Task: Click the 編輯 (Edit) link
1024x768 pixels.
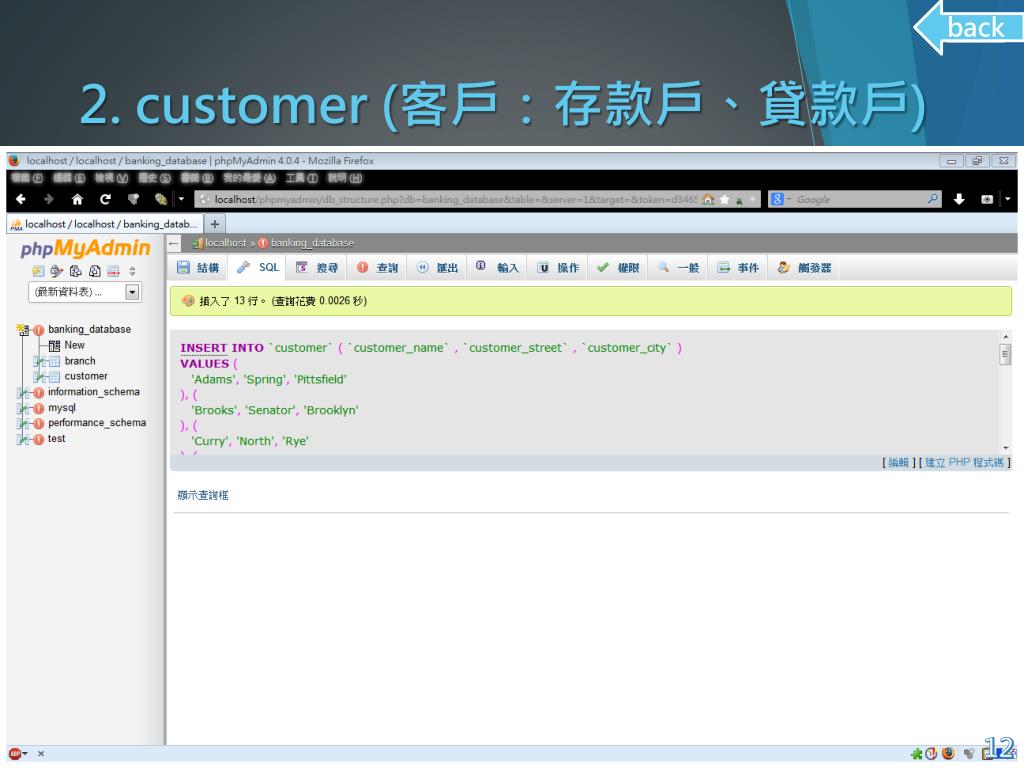Action: 898,462
